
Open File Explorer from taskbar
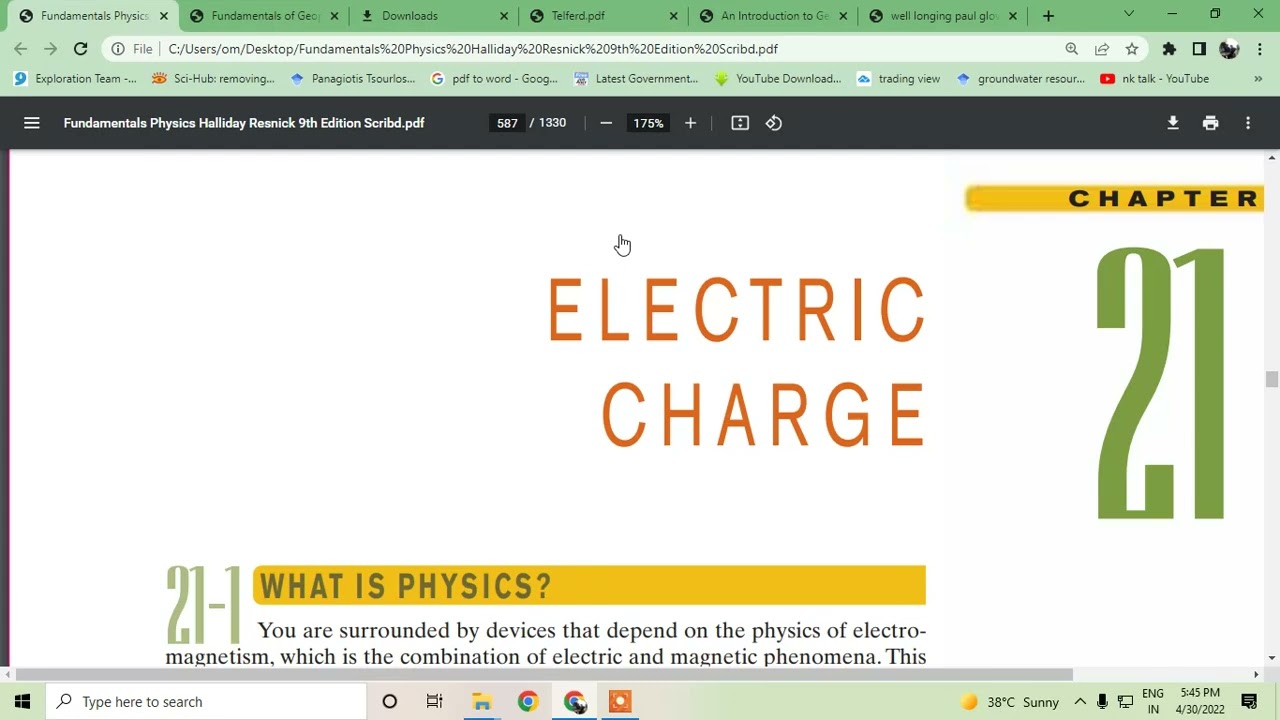point(482,701)
